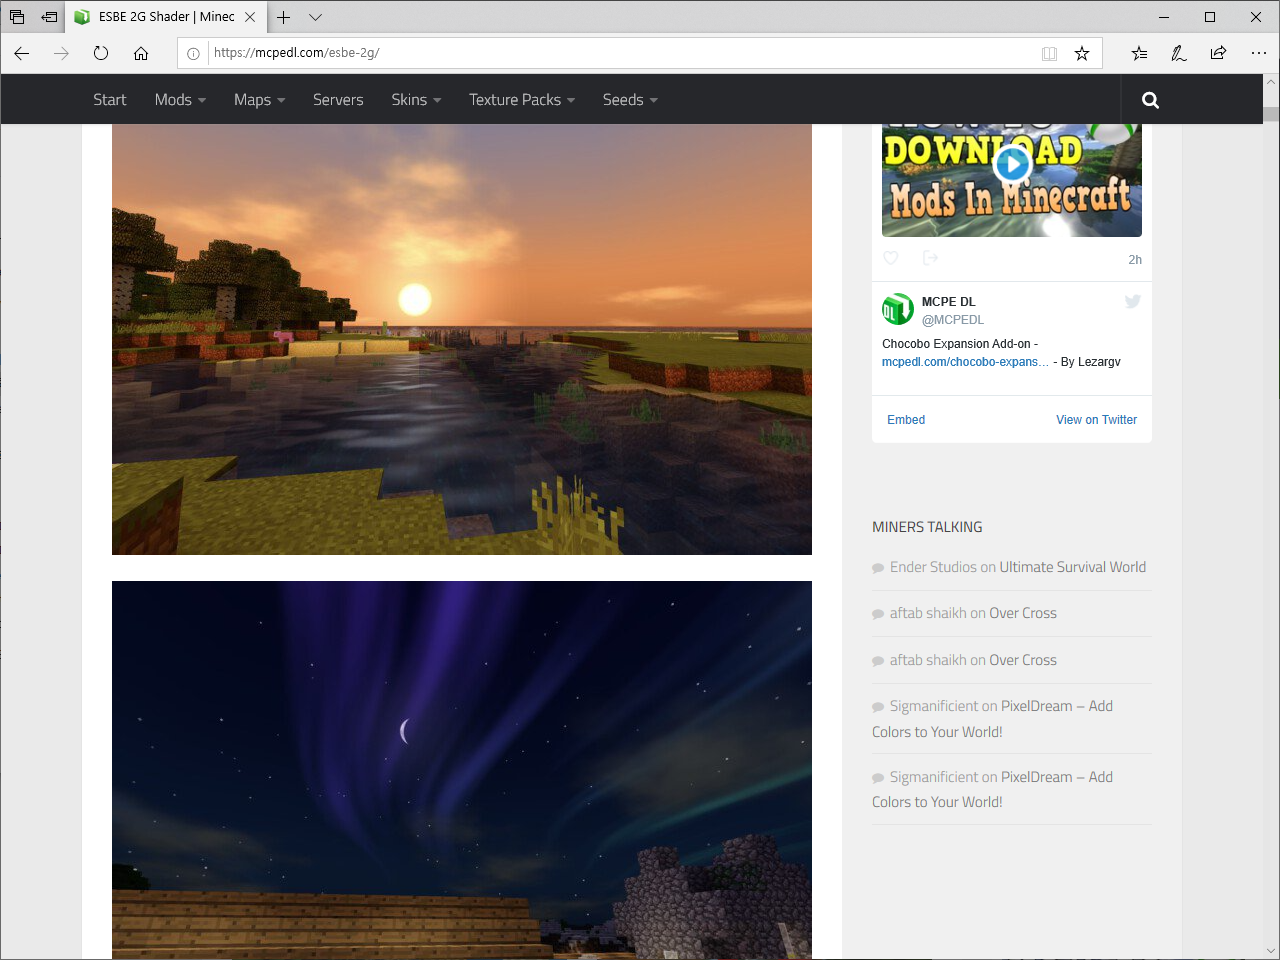Maximize the browser window
This screenshot has height=960, width=1280.
click(1210, 17)
